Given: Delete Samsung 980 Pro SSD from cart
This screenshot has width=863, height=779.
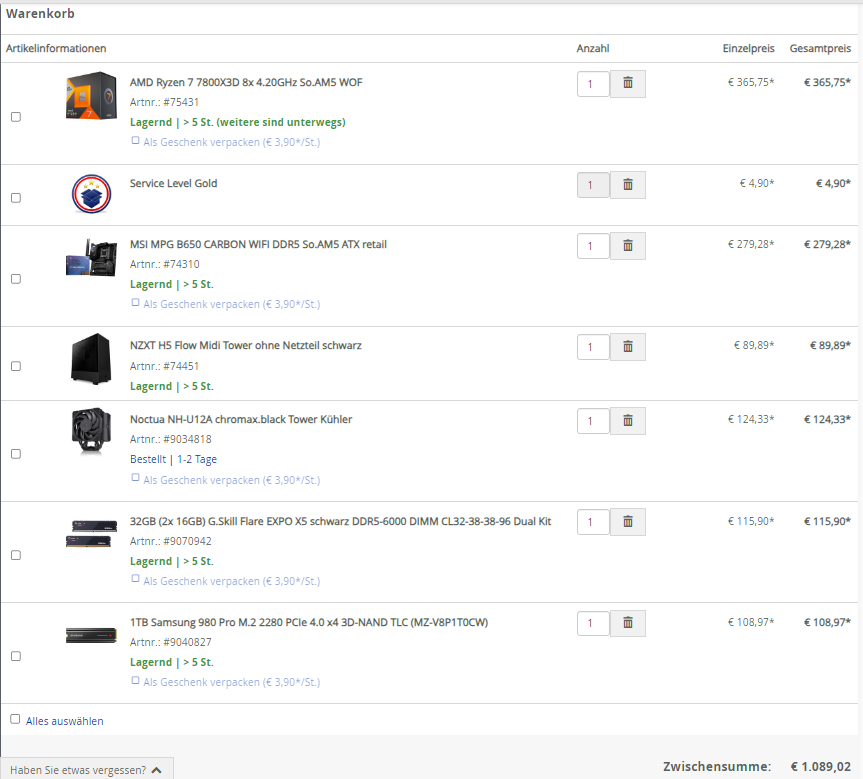Looking at the screenshot, I should (627, 623).
